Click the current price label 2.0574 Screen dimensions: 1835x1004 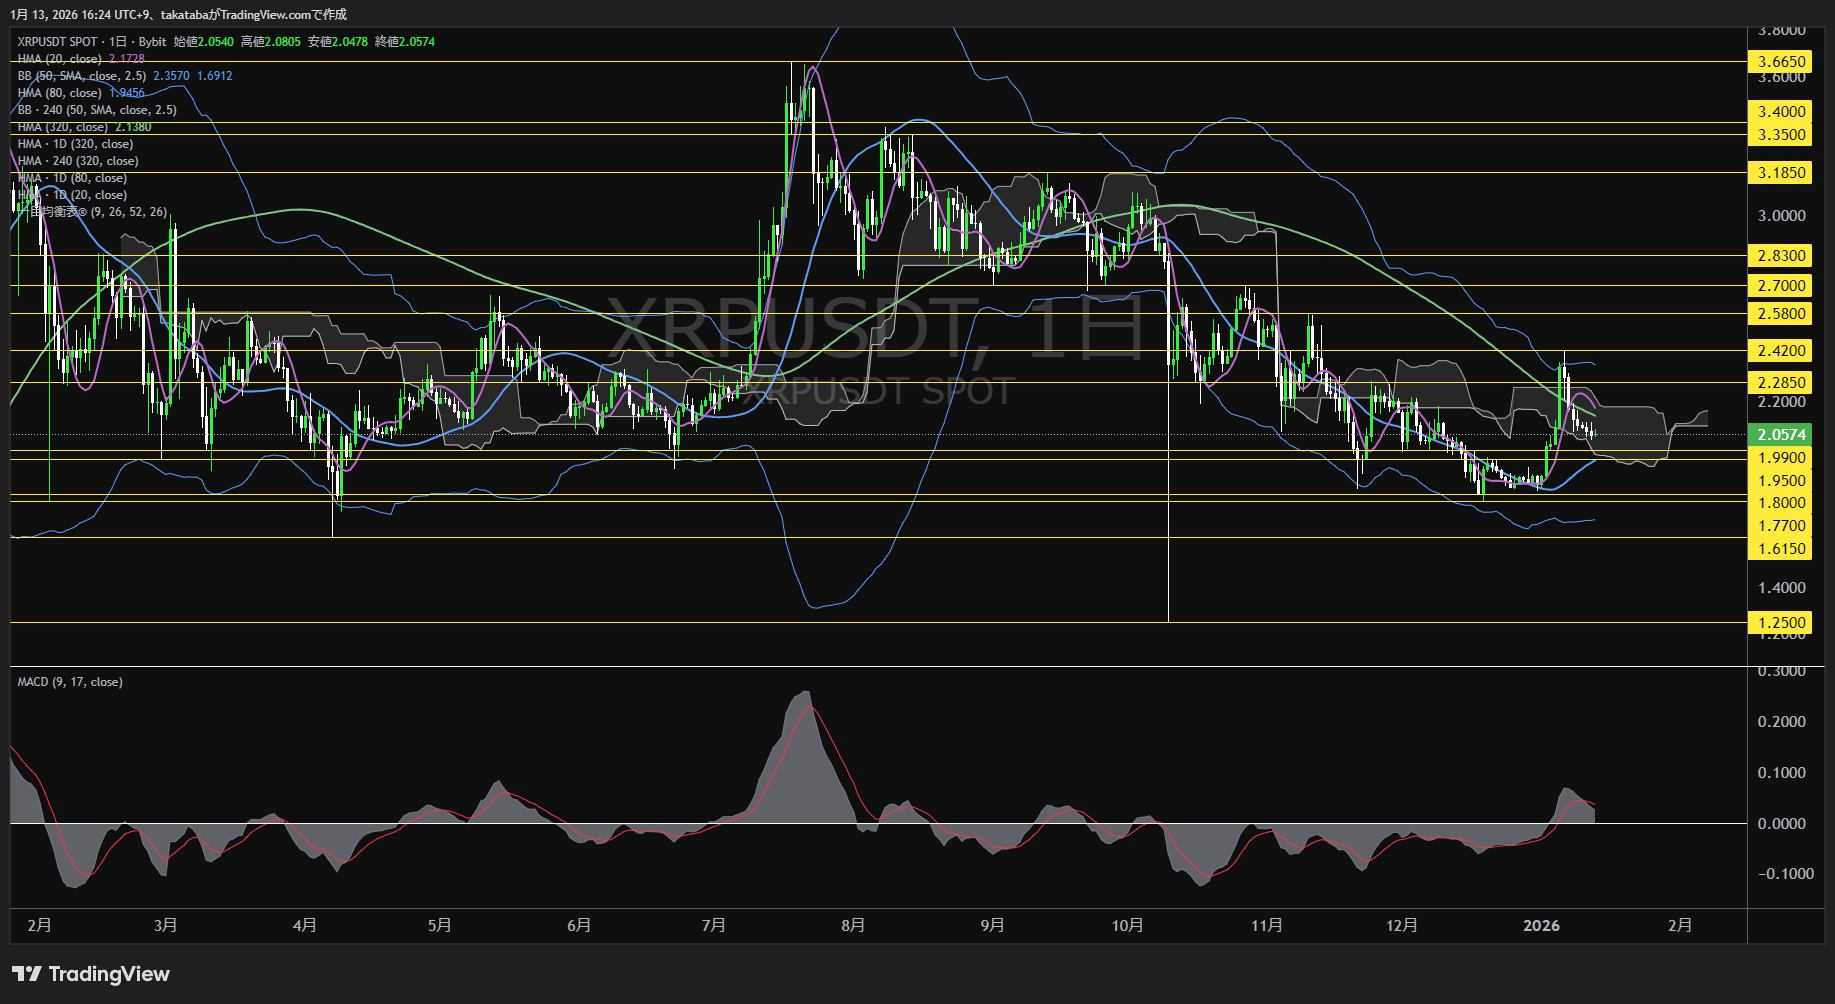click(1781, 434)
